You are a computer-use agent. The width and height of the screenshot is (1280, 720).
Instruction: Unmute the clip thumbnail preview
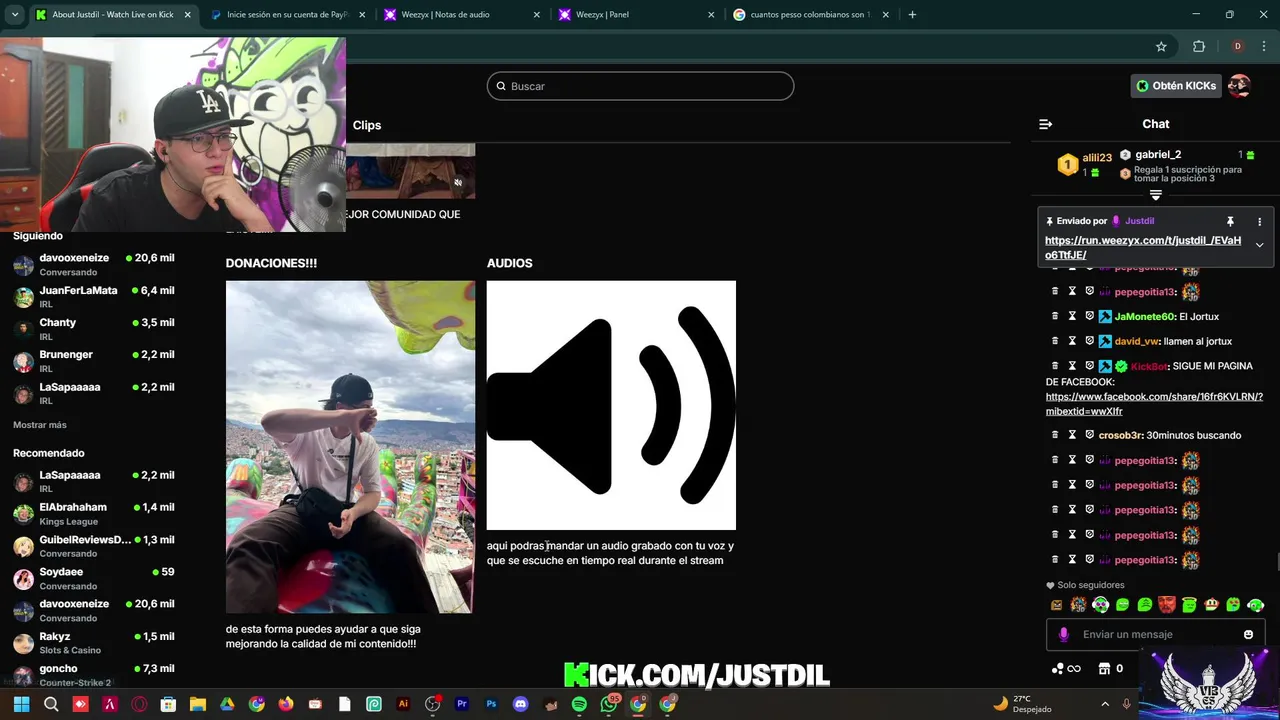click(x=458, y=183)
